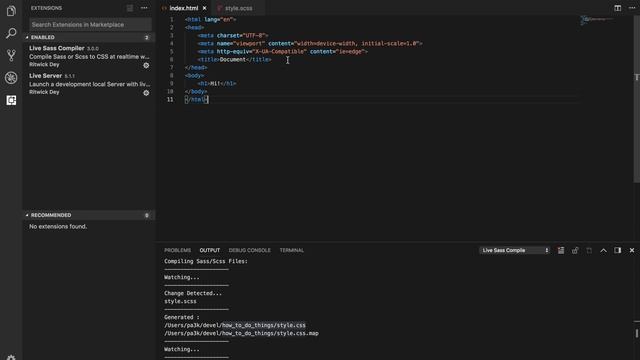The width and height of the screenshot is (640, 360).
Task: Click 'Change Detected...' output line
Action: pos(193,293)
